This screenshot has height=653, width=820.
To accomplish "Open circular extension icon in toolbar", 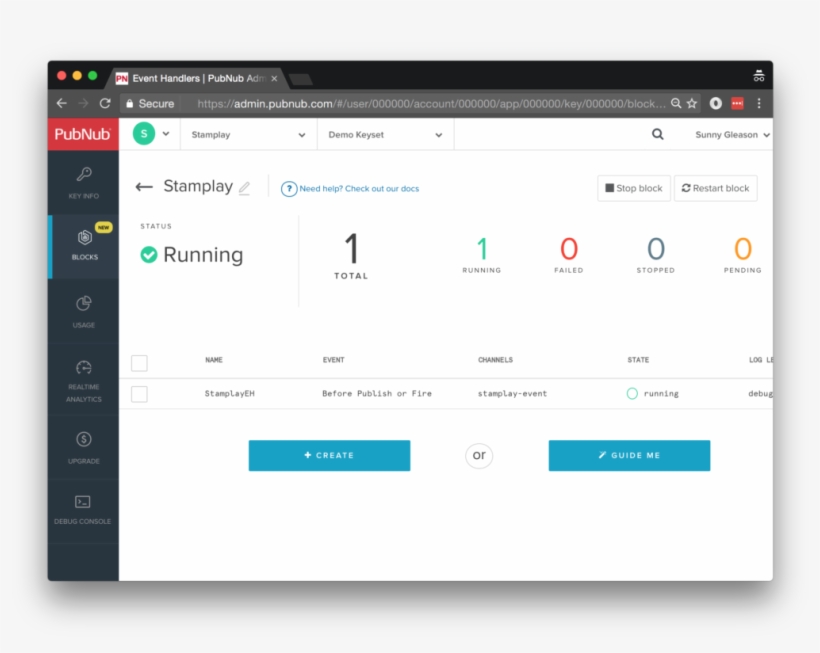I will 715,104.
